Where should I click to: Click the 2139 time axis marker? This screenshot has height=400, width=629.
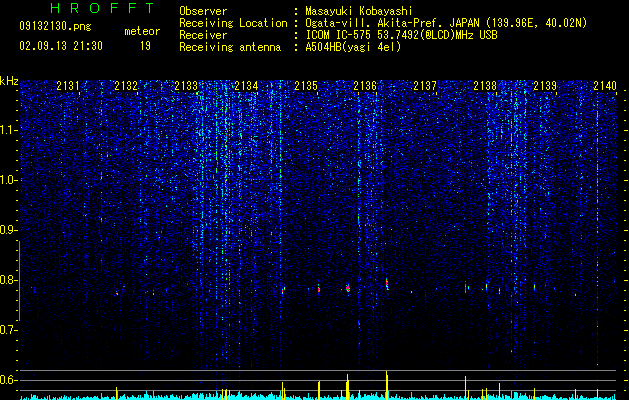tap(545, 85)
